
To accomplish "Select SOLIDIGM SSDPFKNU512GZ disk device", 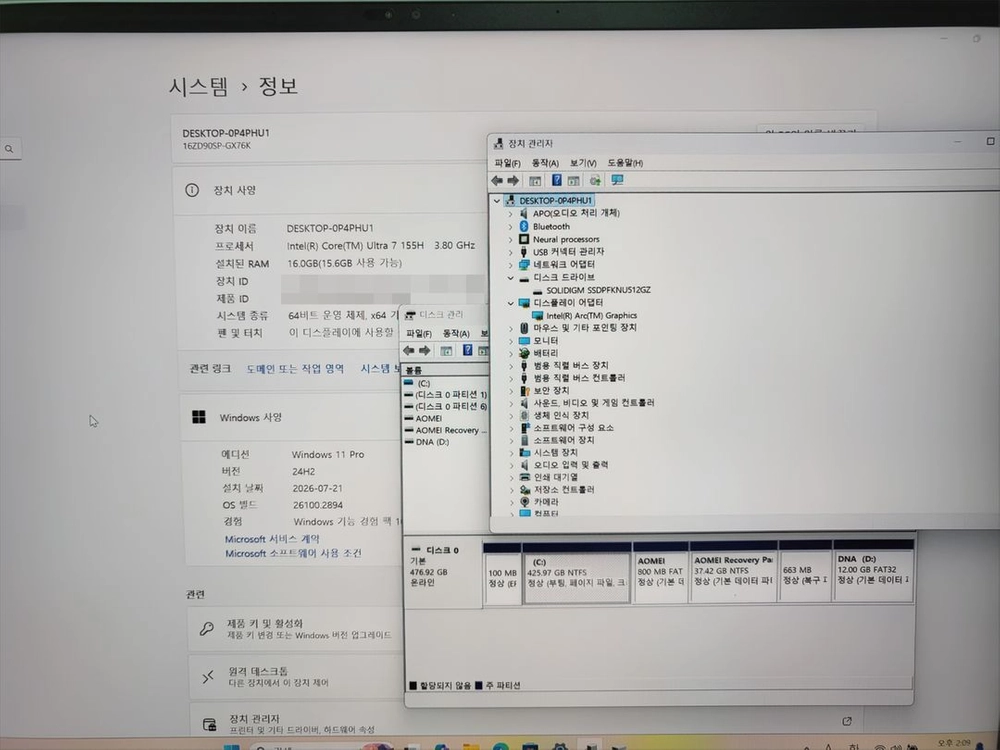I will 598,290.
